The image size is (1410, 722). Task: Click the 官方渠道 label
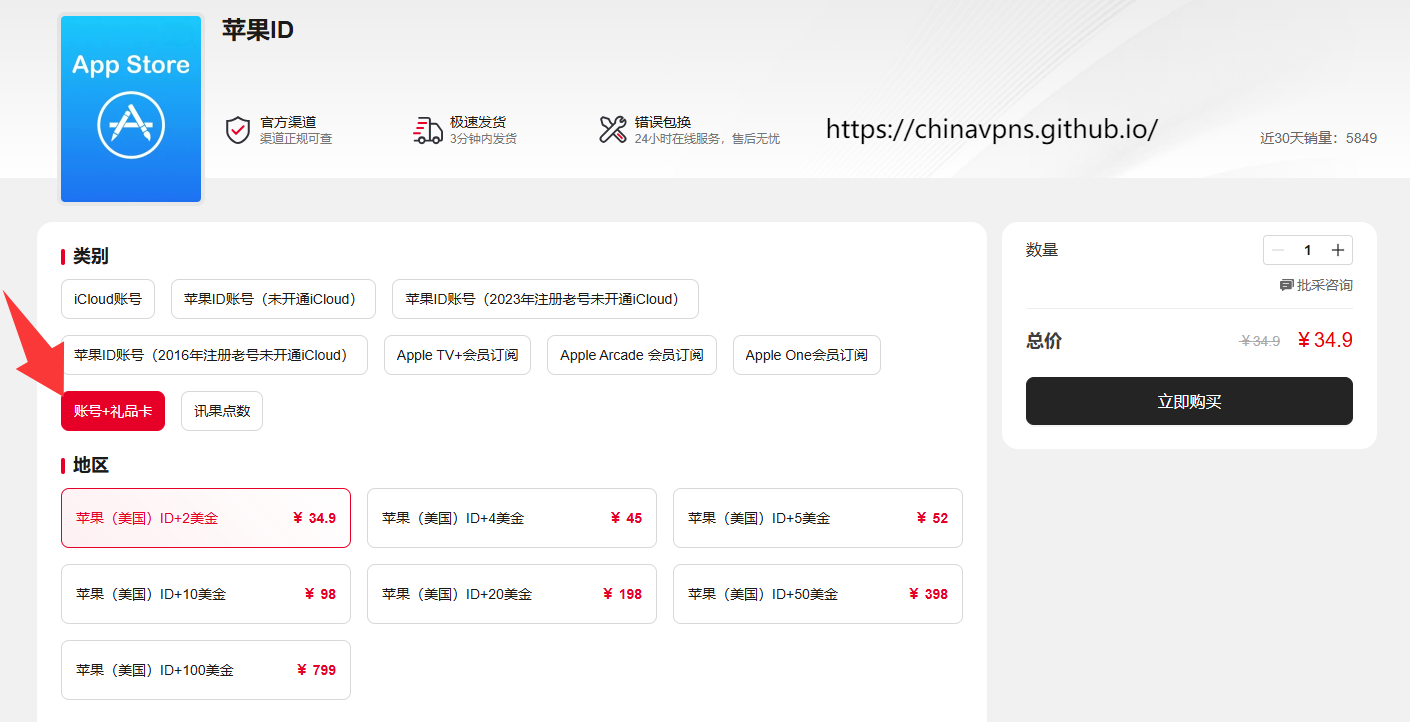point(288,122)
